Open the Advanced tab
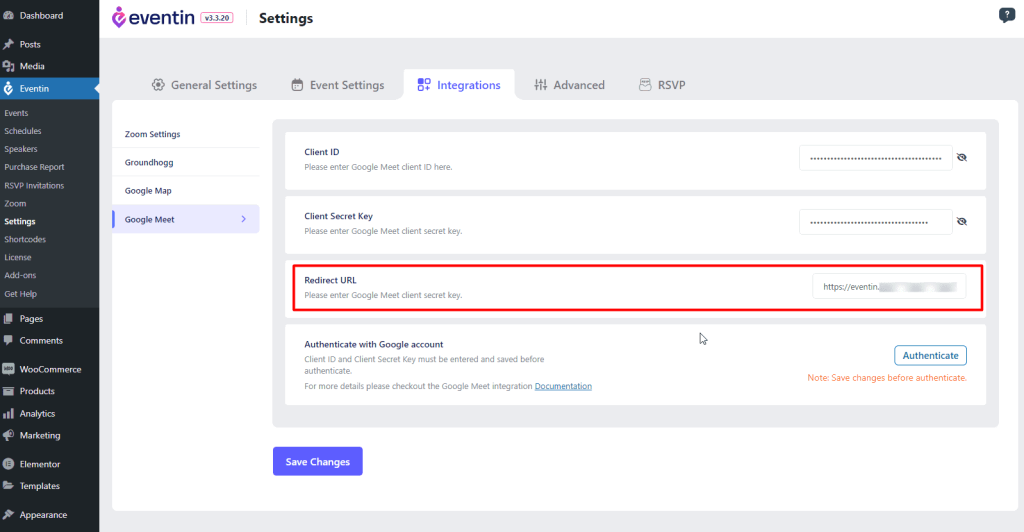 tap(569, 85)
